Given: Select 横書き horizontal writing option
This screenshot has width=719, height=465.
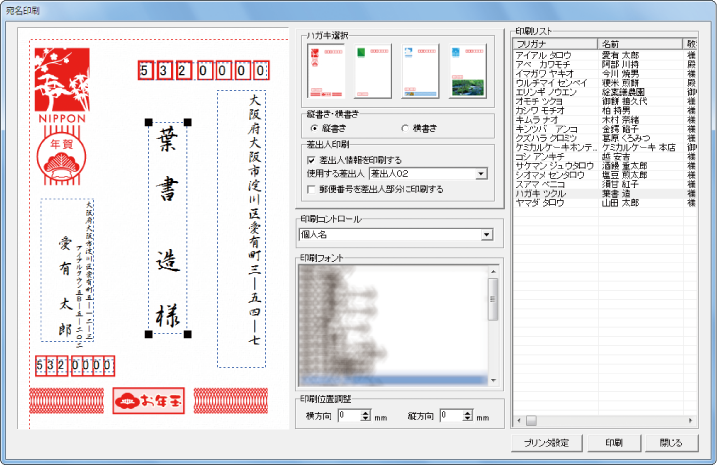Looking at the screenshot, I should click(x=405, y=128).
